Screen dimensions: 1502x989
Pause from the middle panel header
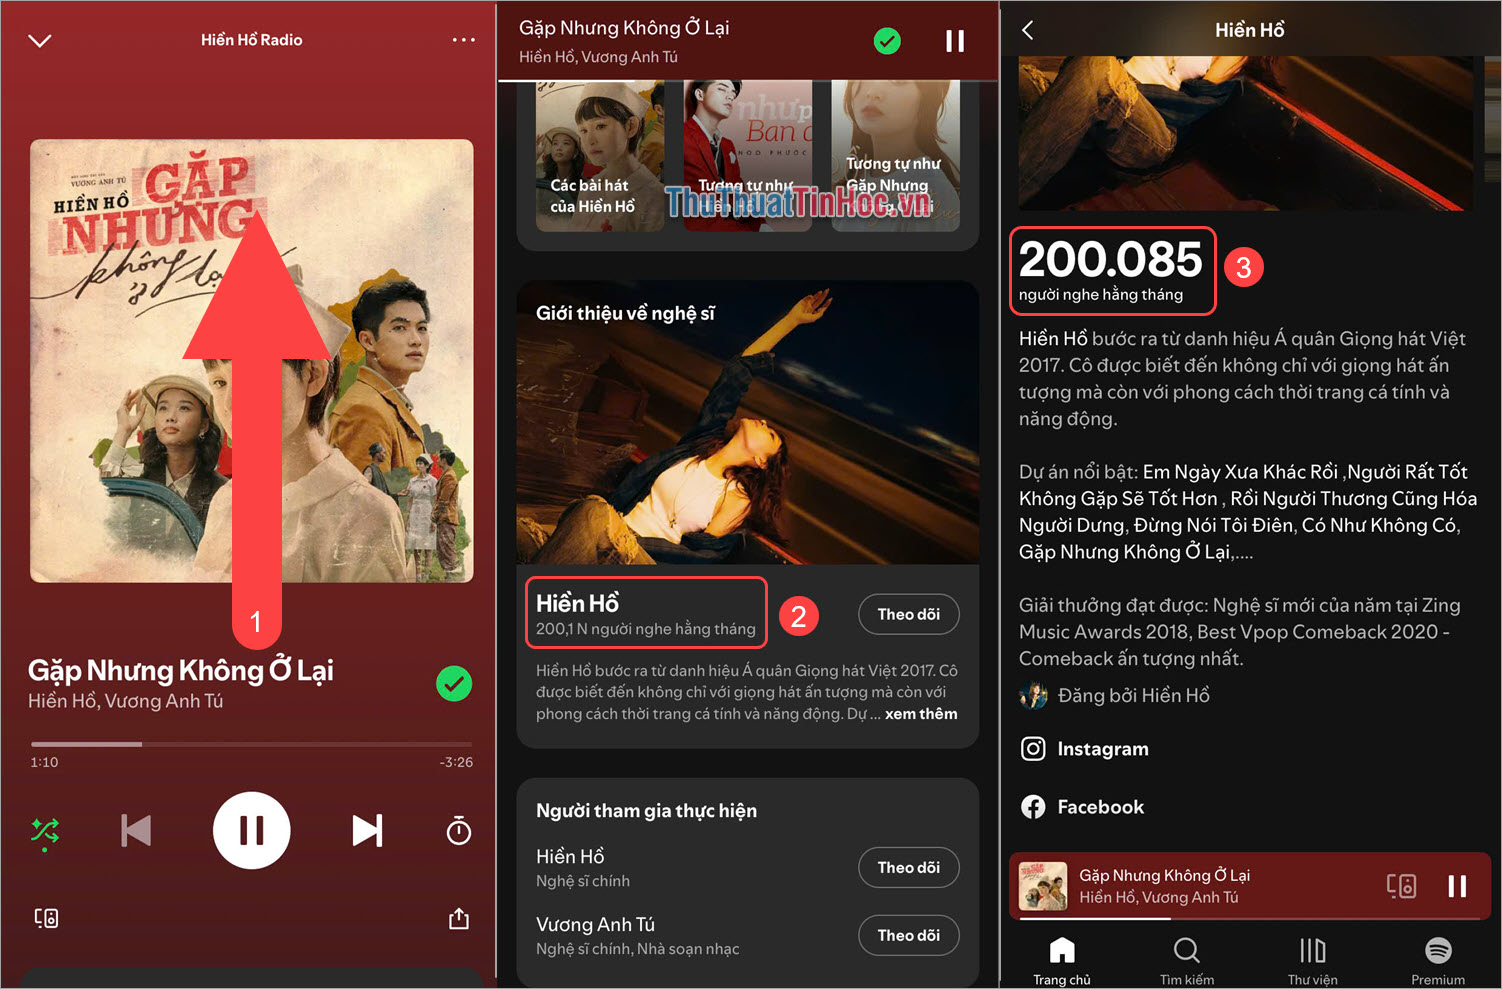[955, 41]
